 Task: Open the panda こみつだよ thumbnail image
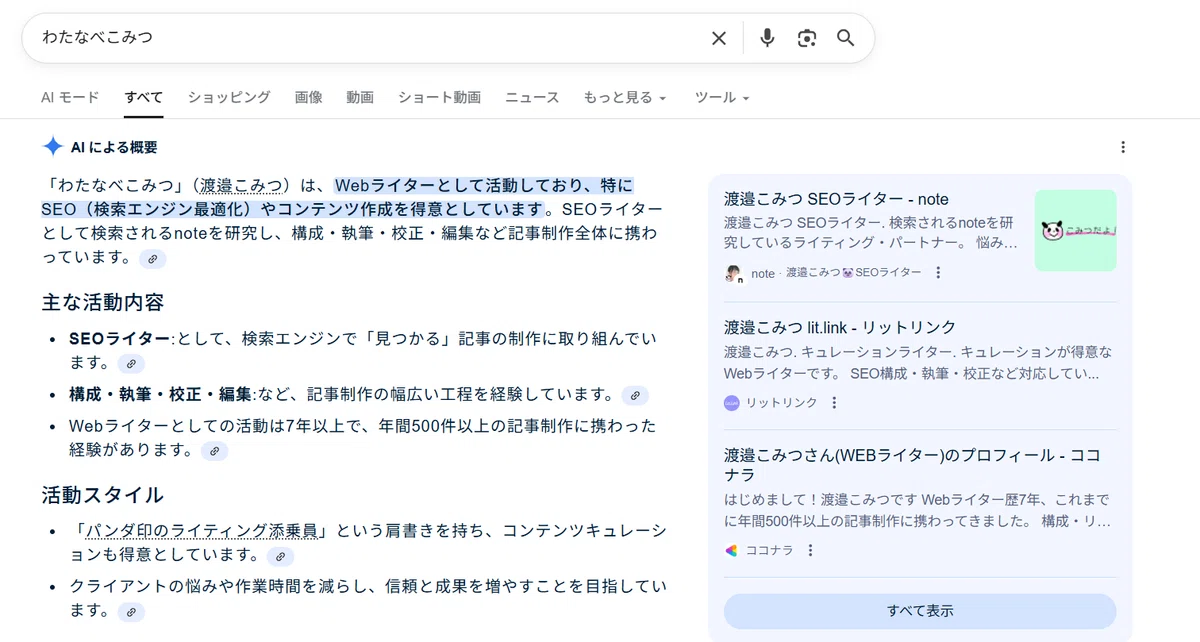[x=1076, y=230]
